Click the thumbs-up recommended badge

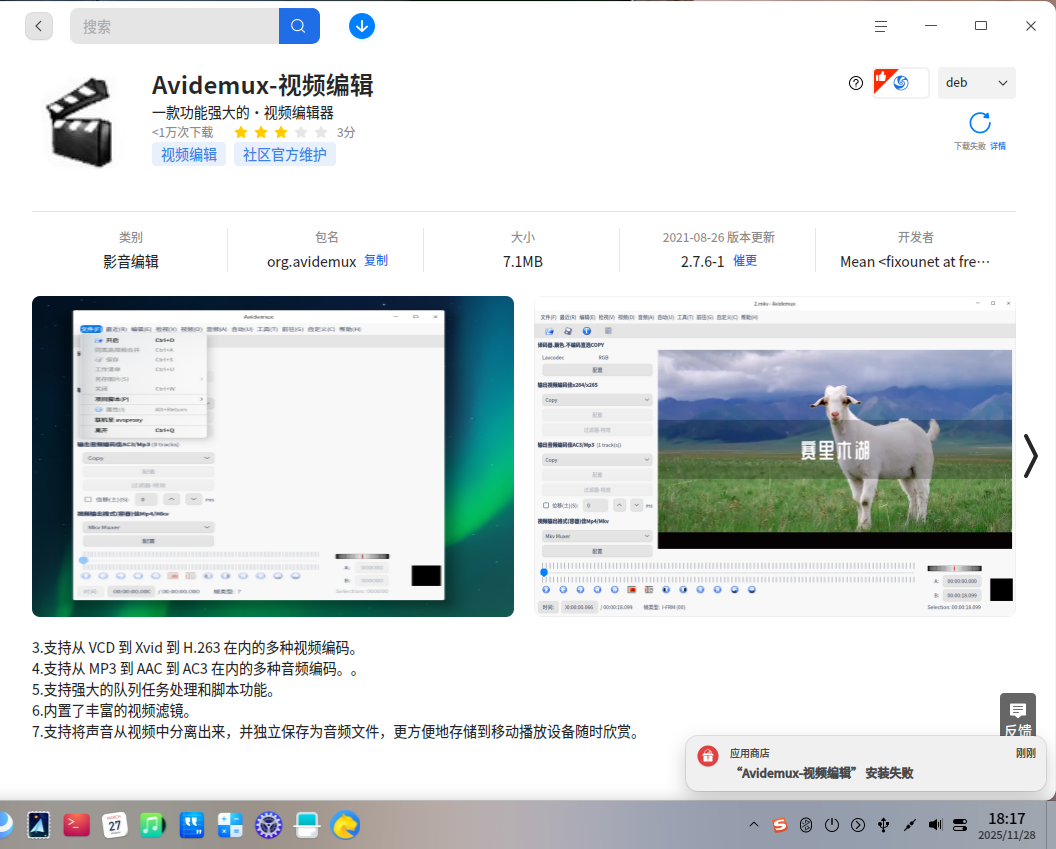900,83
